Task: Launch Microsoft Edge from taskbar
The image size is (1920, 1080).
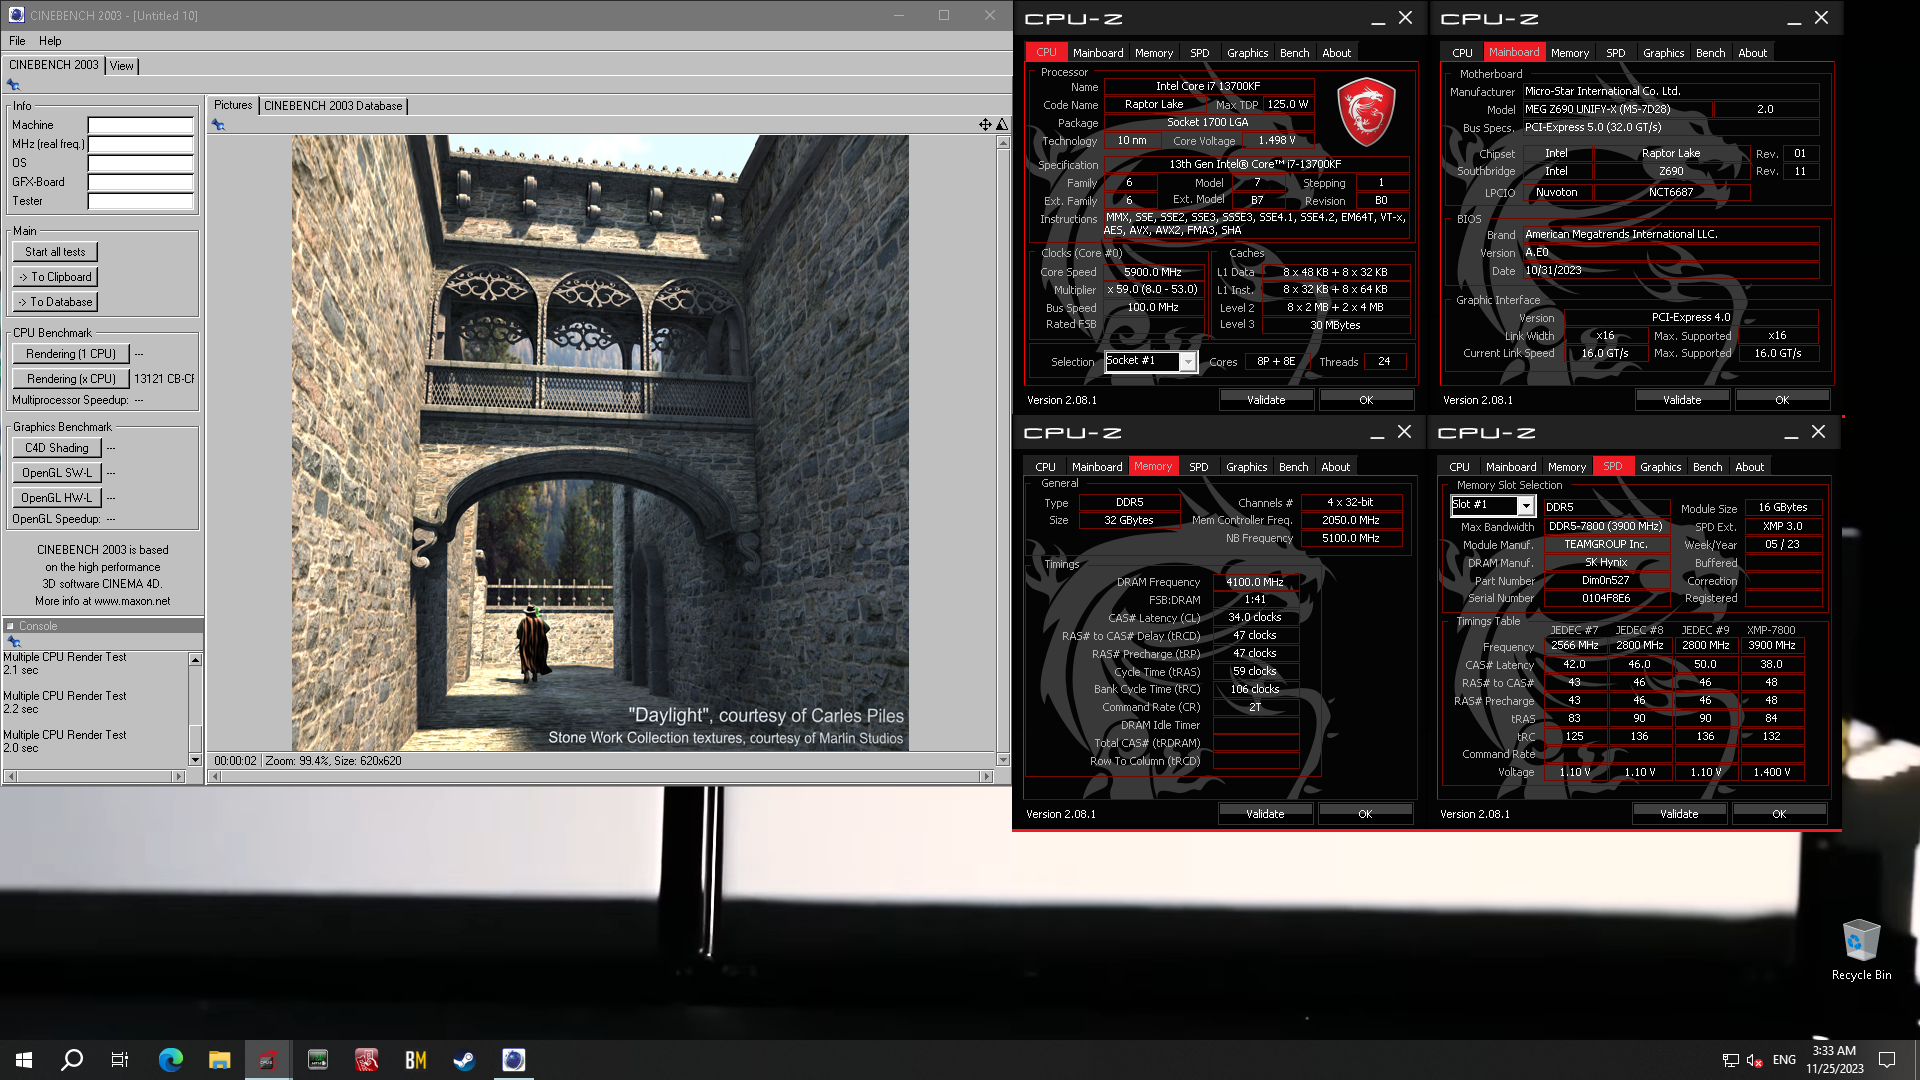Action: (171, 1060)
